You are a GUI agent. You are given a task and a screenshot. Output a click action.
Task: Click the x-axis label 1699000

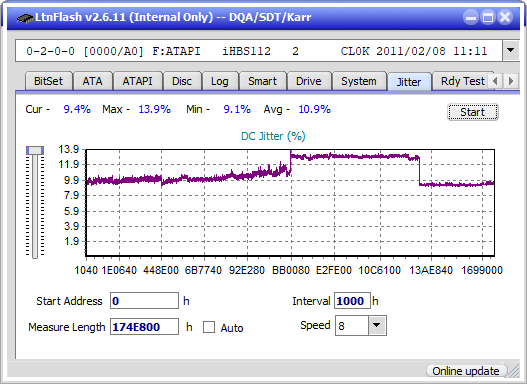(482, 270)
